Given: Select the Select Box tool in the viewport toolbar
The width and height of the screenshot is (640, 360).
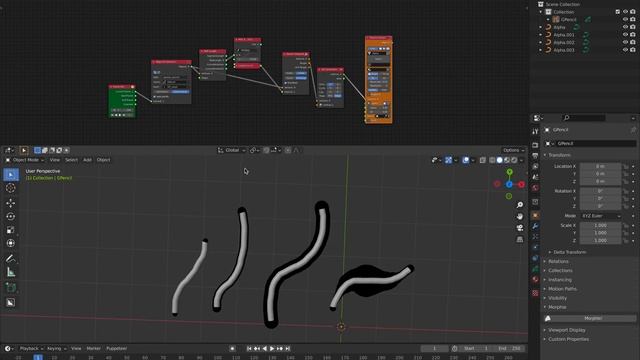Looking at the screenshot, I should pos(11,175).
